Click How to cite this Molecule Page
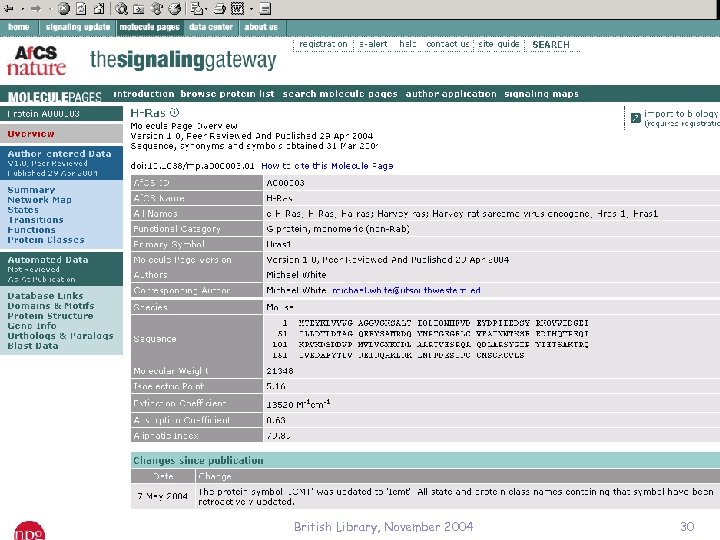The width and height of the screenshot is (720, 540). (327, 166)
